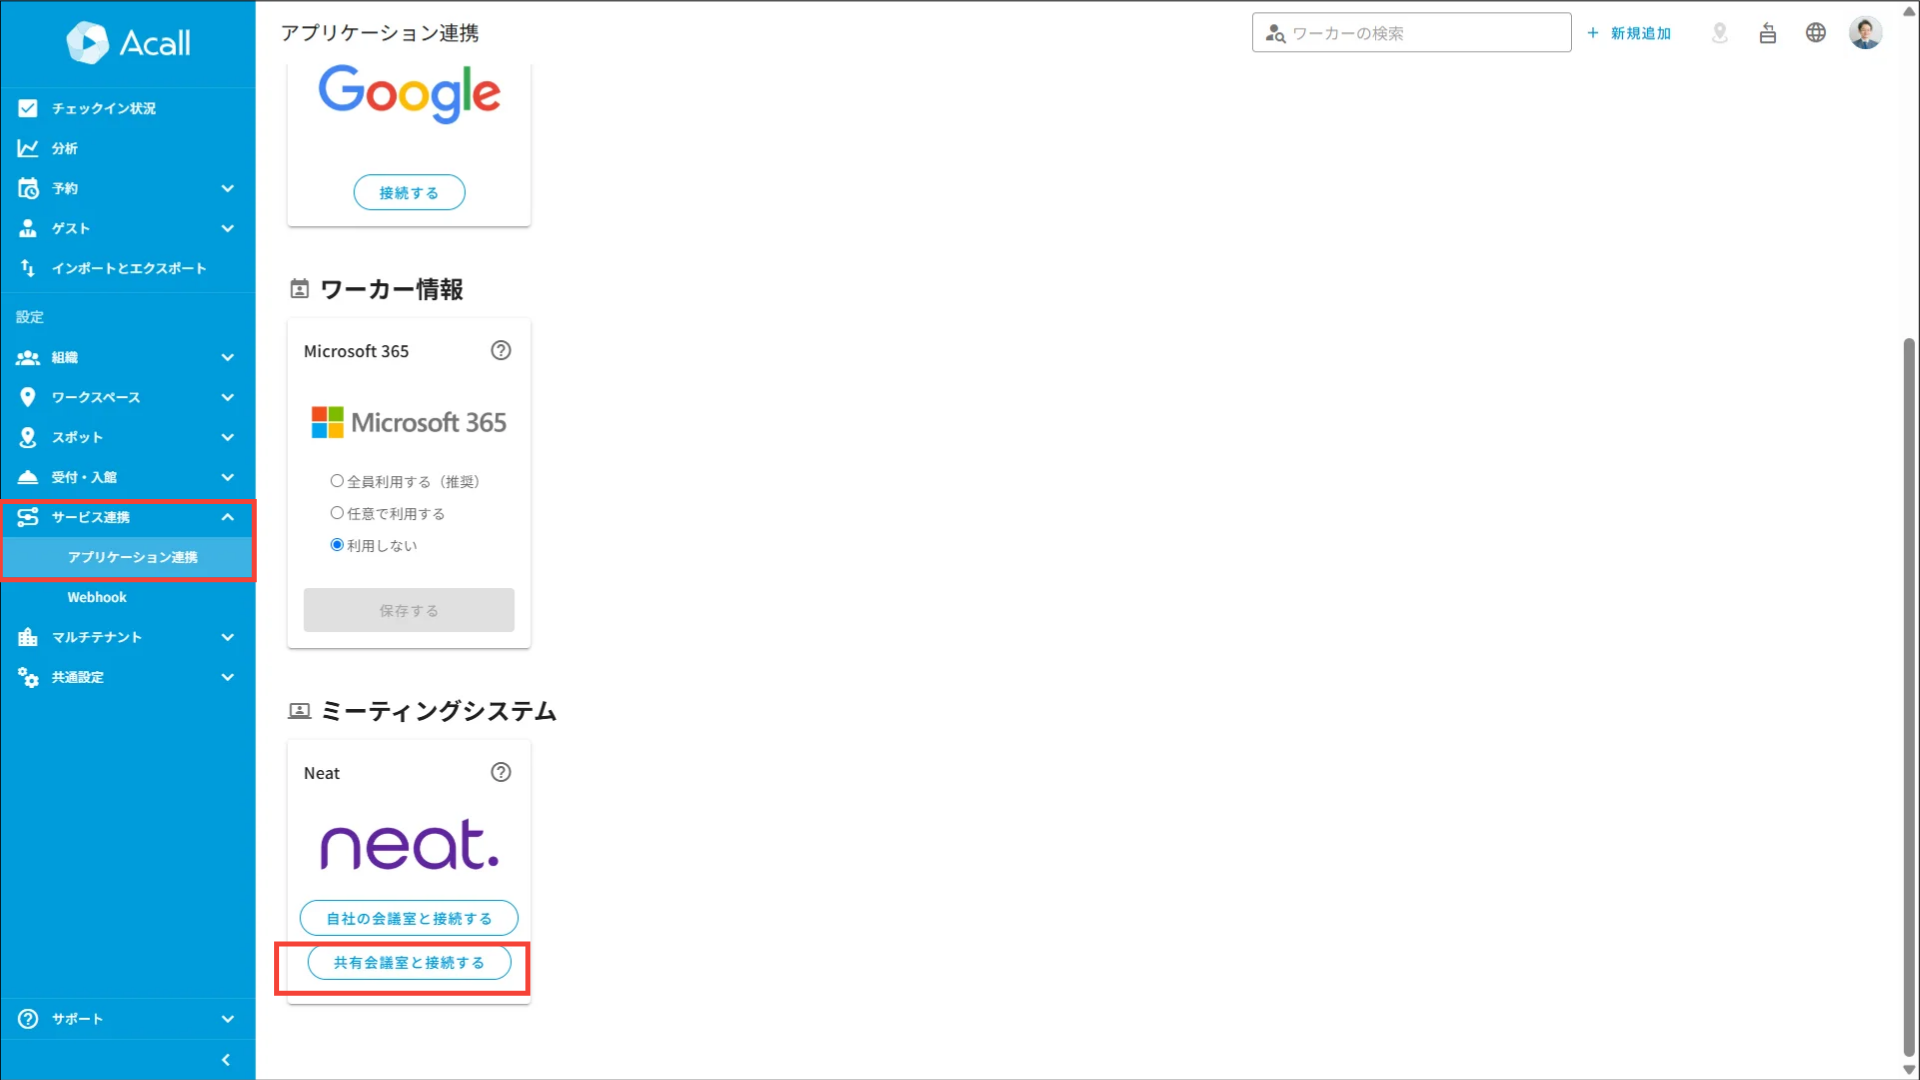Click the scrollbar down arrow
The image size is (1920, 1080).
click(x=1909, y=1070)
